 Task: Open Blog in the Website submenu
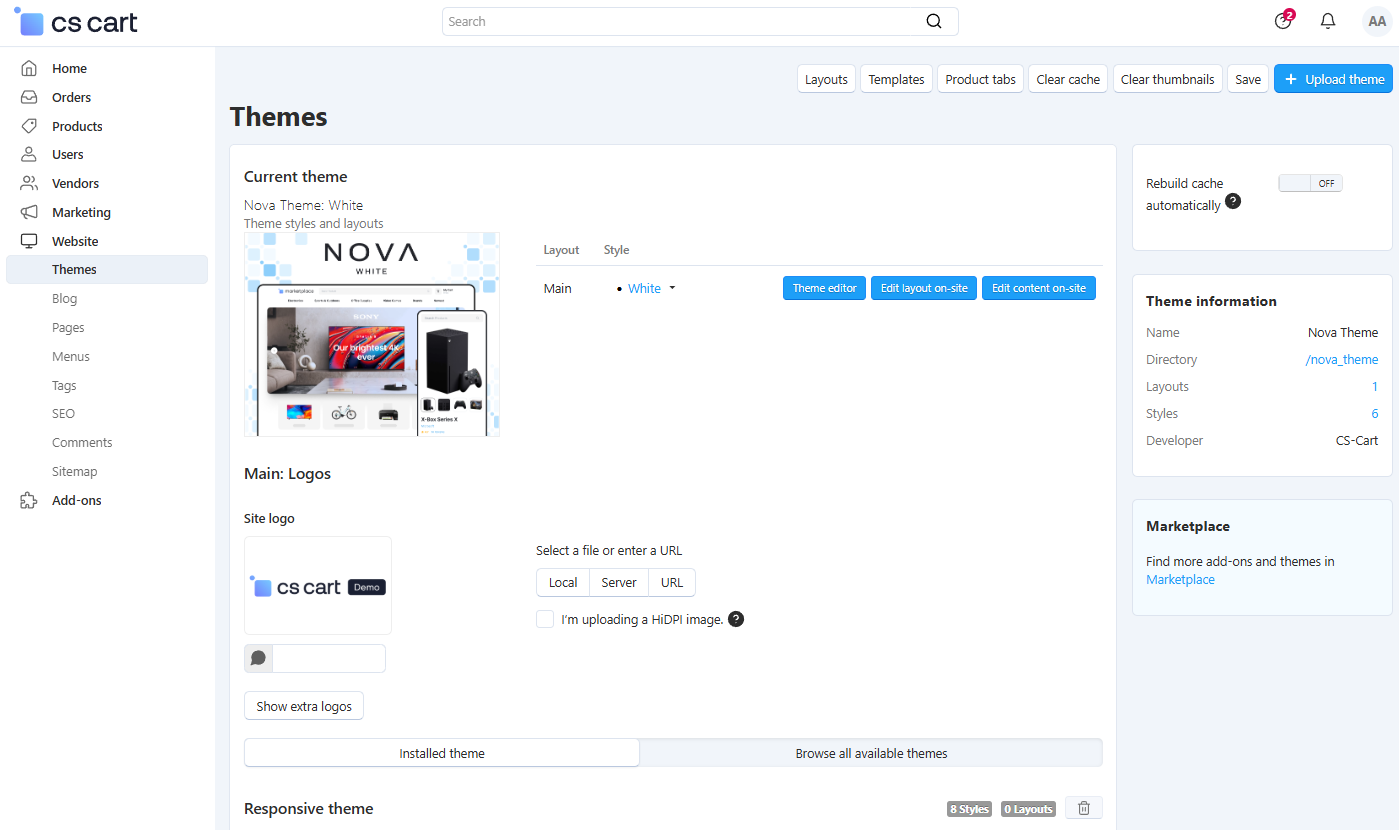[x=64, y=299]
